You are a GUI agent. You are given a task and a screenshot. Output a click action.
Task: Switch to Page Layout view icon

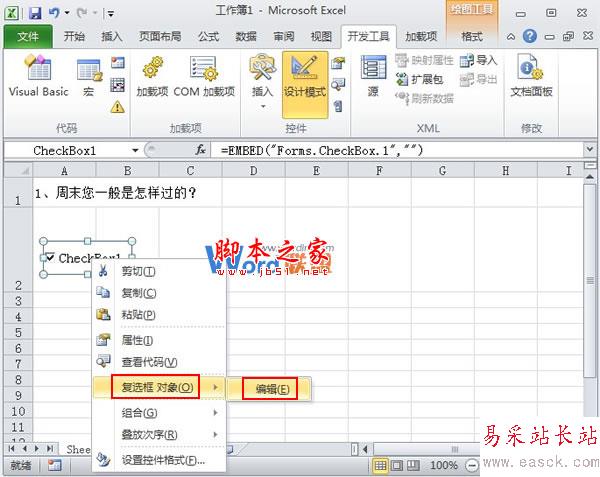tap(397, 466)
